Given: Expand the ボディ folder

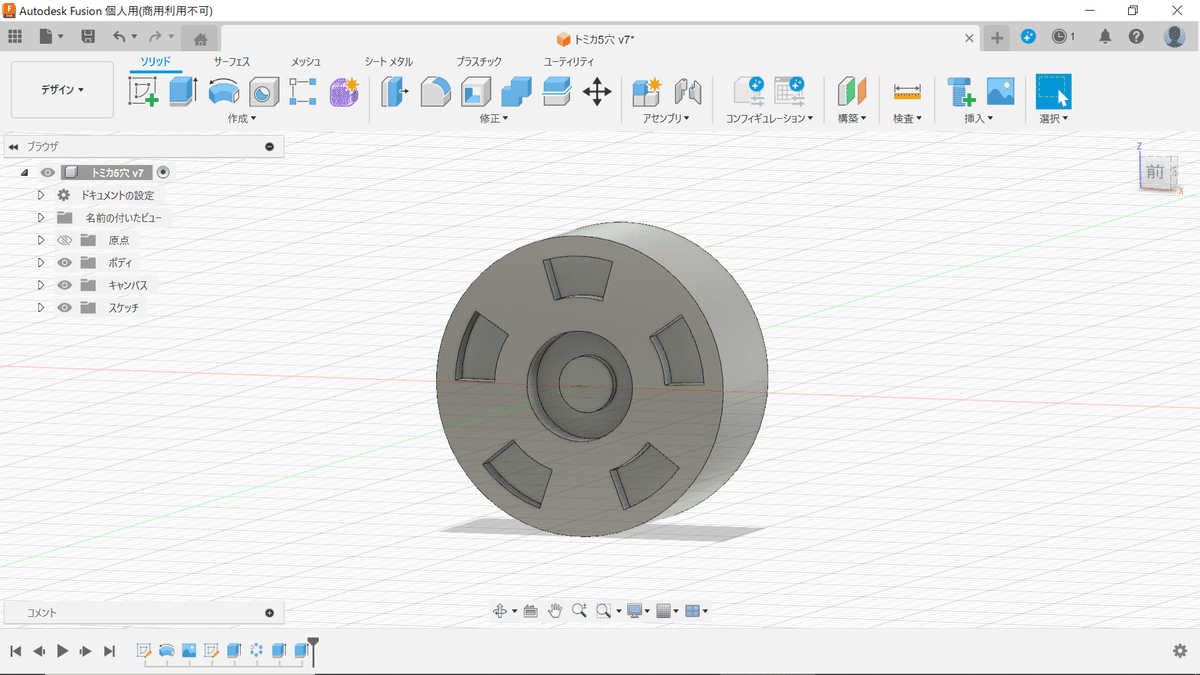Looking at the screenshot, I should tap(41, 262).
